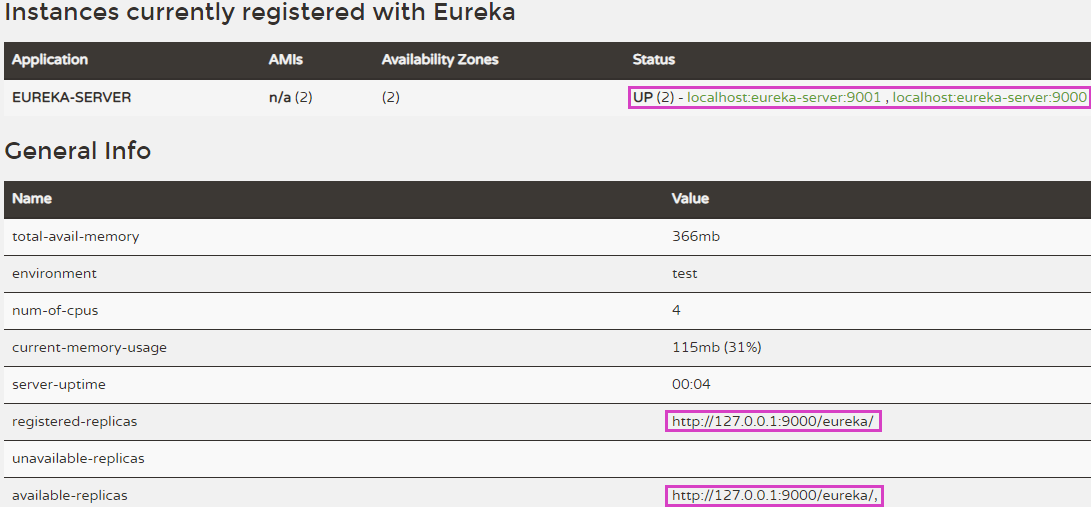Open the localhost:eureka-server:9000 instance link
Image resolution: width=1091 pixels, height=507 pixels.
click(989, 97)
